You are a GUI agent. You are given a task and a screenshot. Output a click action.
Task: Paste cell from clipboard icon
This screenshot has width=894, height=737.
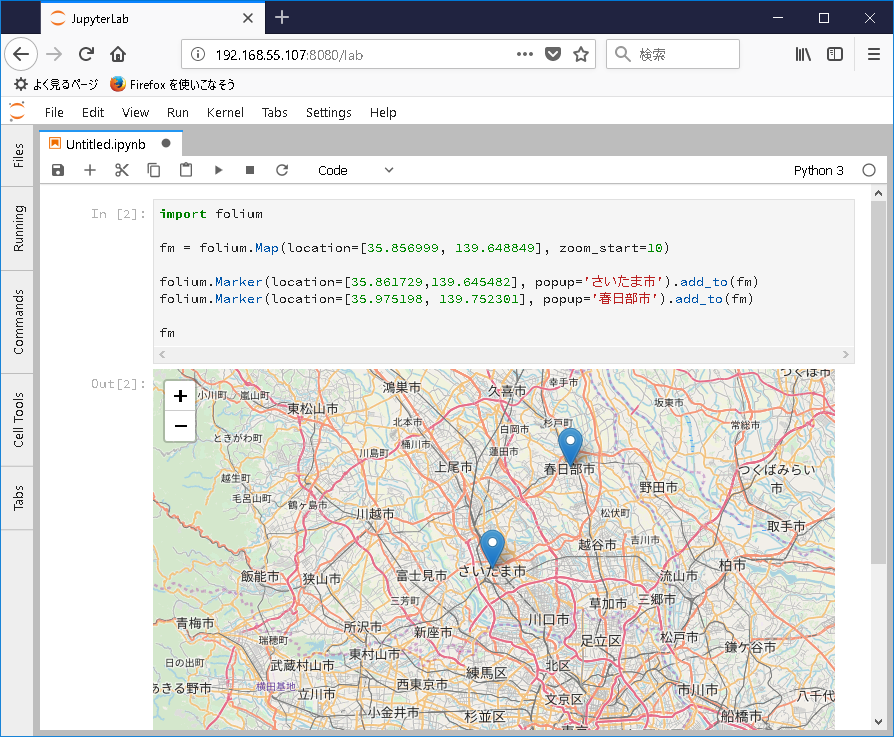[x=186, y=170]
